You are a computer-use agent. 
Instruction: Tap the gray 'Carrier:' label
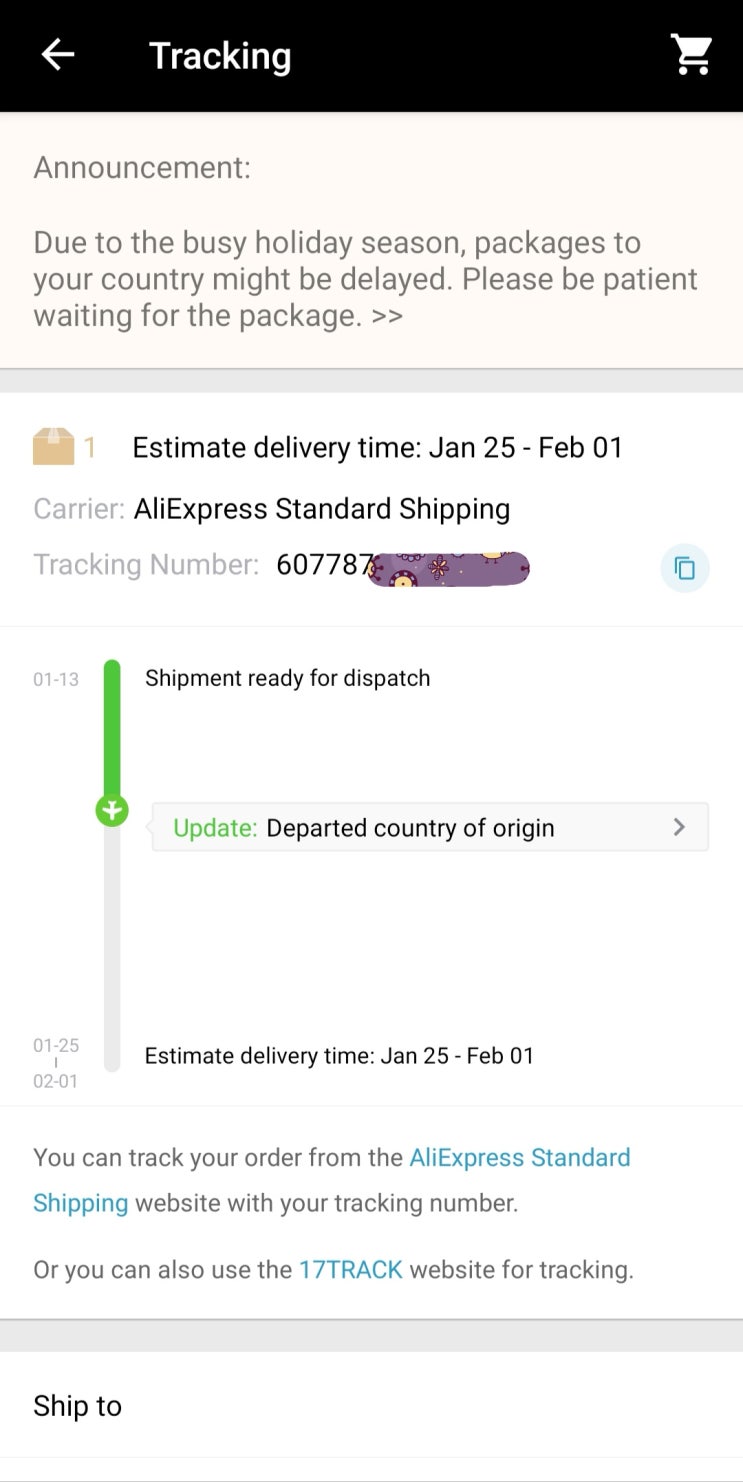[79, 509]
